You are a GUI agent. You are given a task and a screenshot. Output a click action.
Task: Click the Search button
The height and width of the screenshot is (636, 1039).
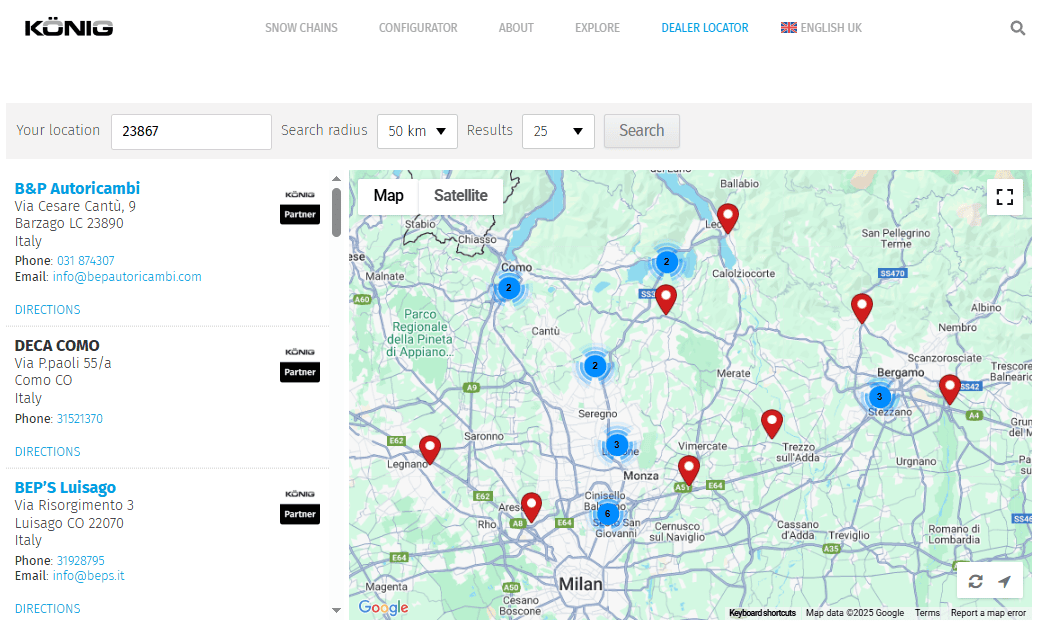point(641,131)
